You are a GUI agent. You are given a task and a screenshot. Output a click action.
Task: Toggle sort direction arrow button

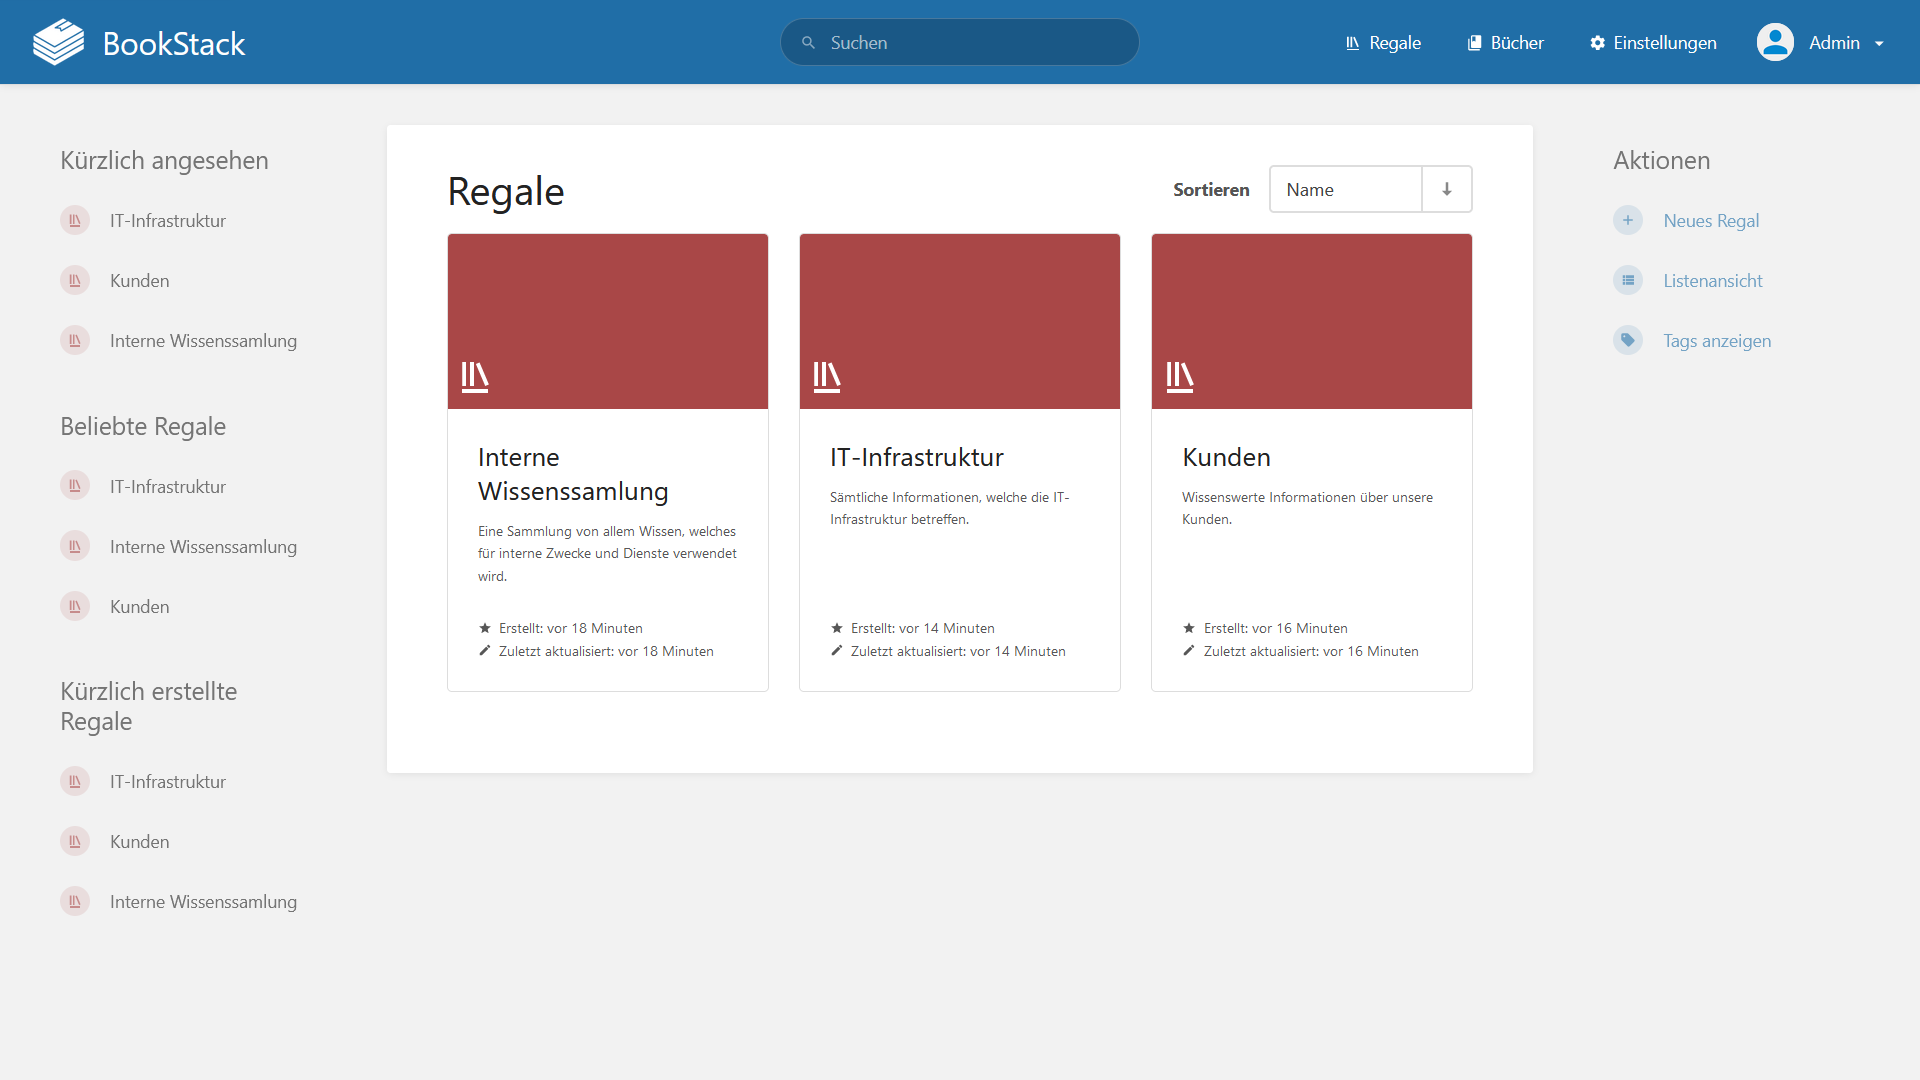click(x=1446, y=189)
